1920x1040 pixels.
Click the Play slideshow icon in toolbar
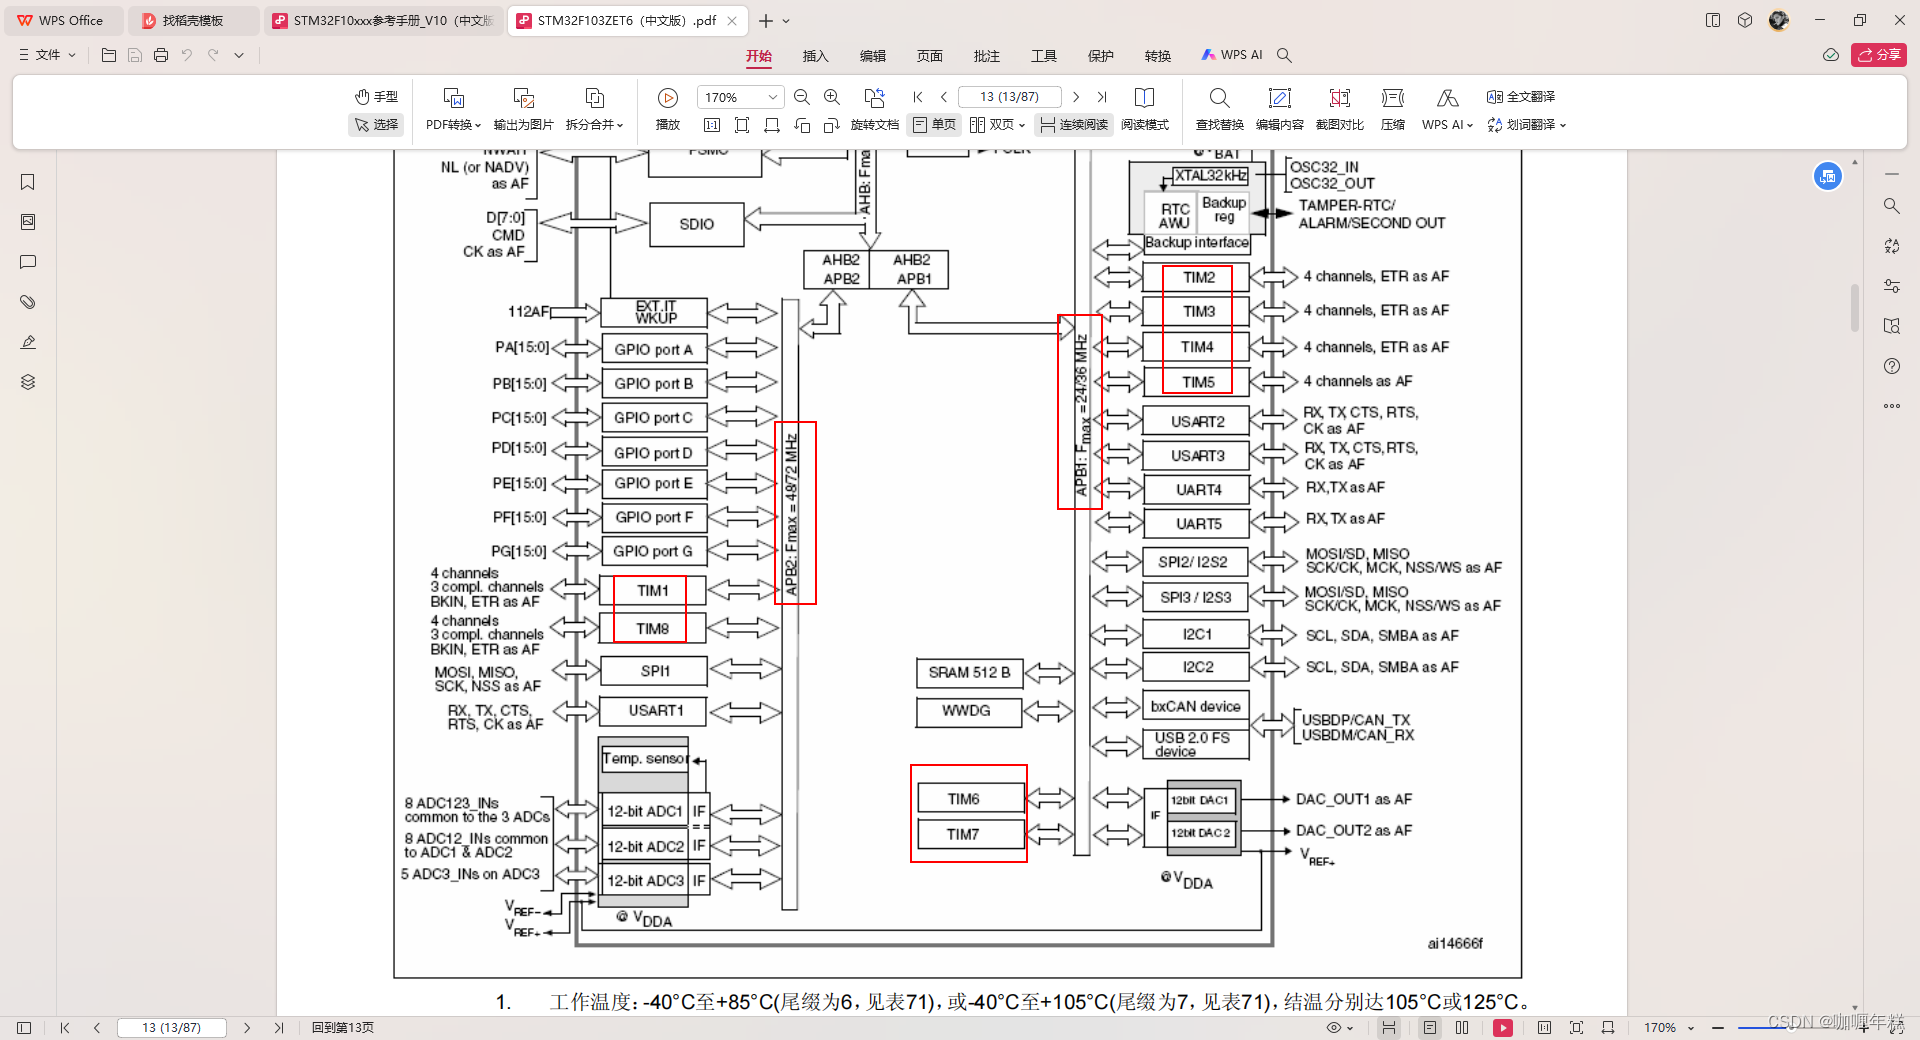click(x=668, y=98)
